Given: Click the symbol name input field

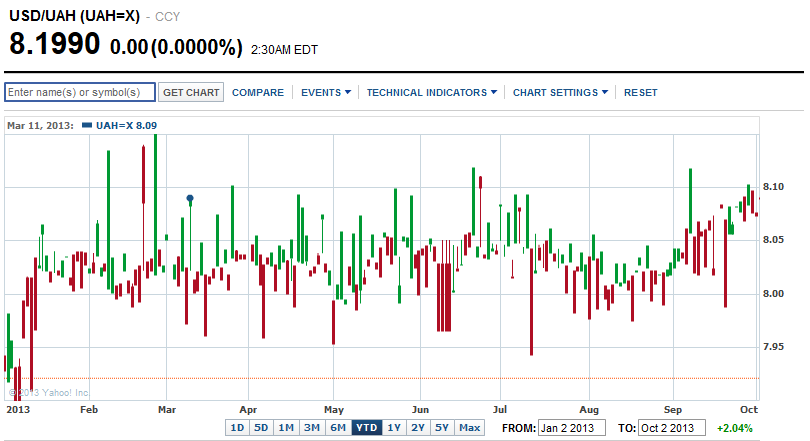Looking at the screenshot, I should [80, 92].
